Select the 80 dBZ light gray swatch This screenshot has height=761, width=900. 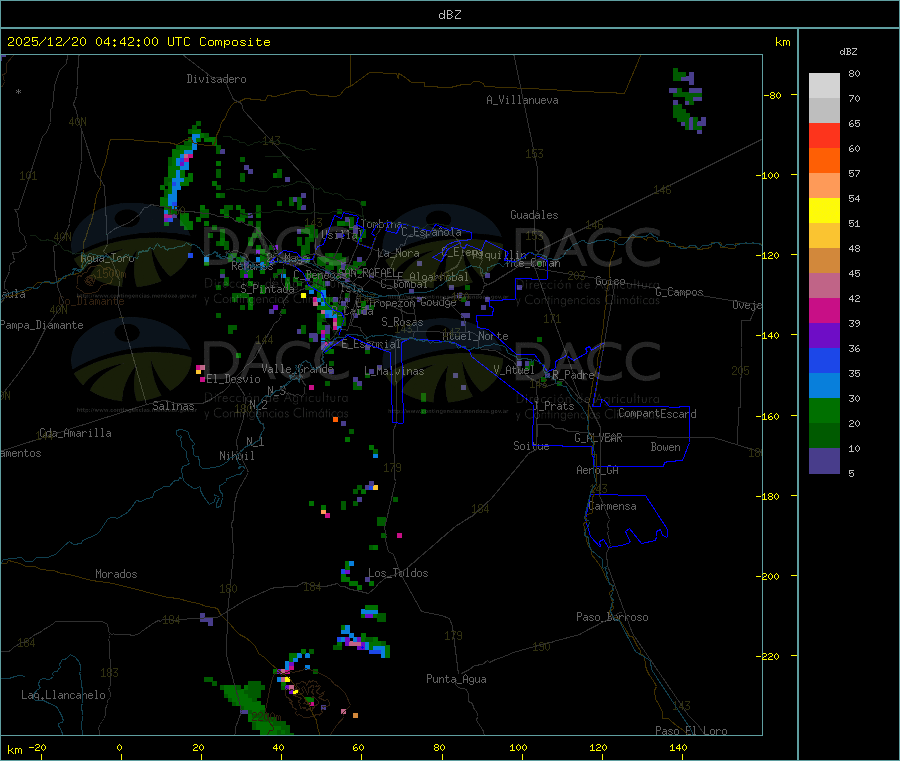click(x=824, y=86)
